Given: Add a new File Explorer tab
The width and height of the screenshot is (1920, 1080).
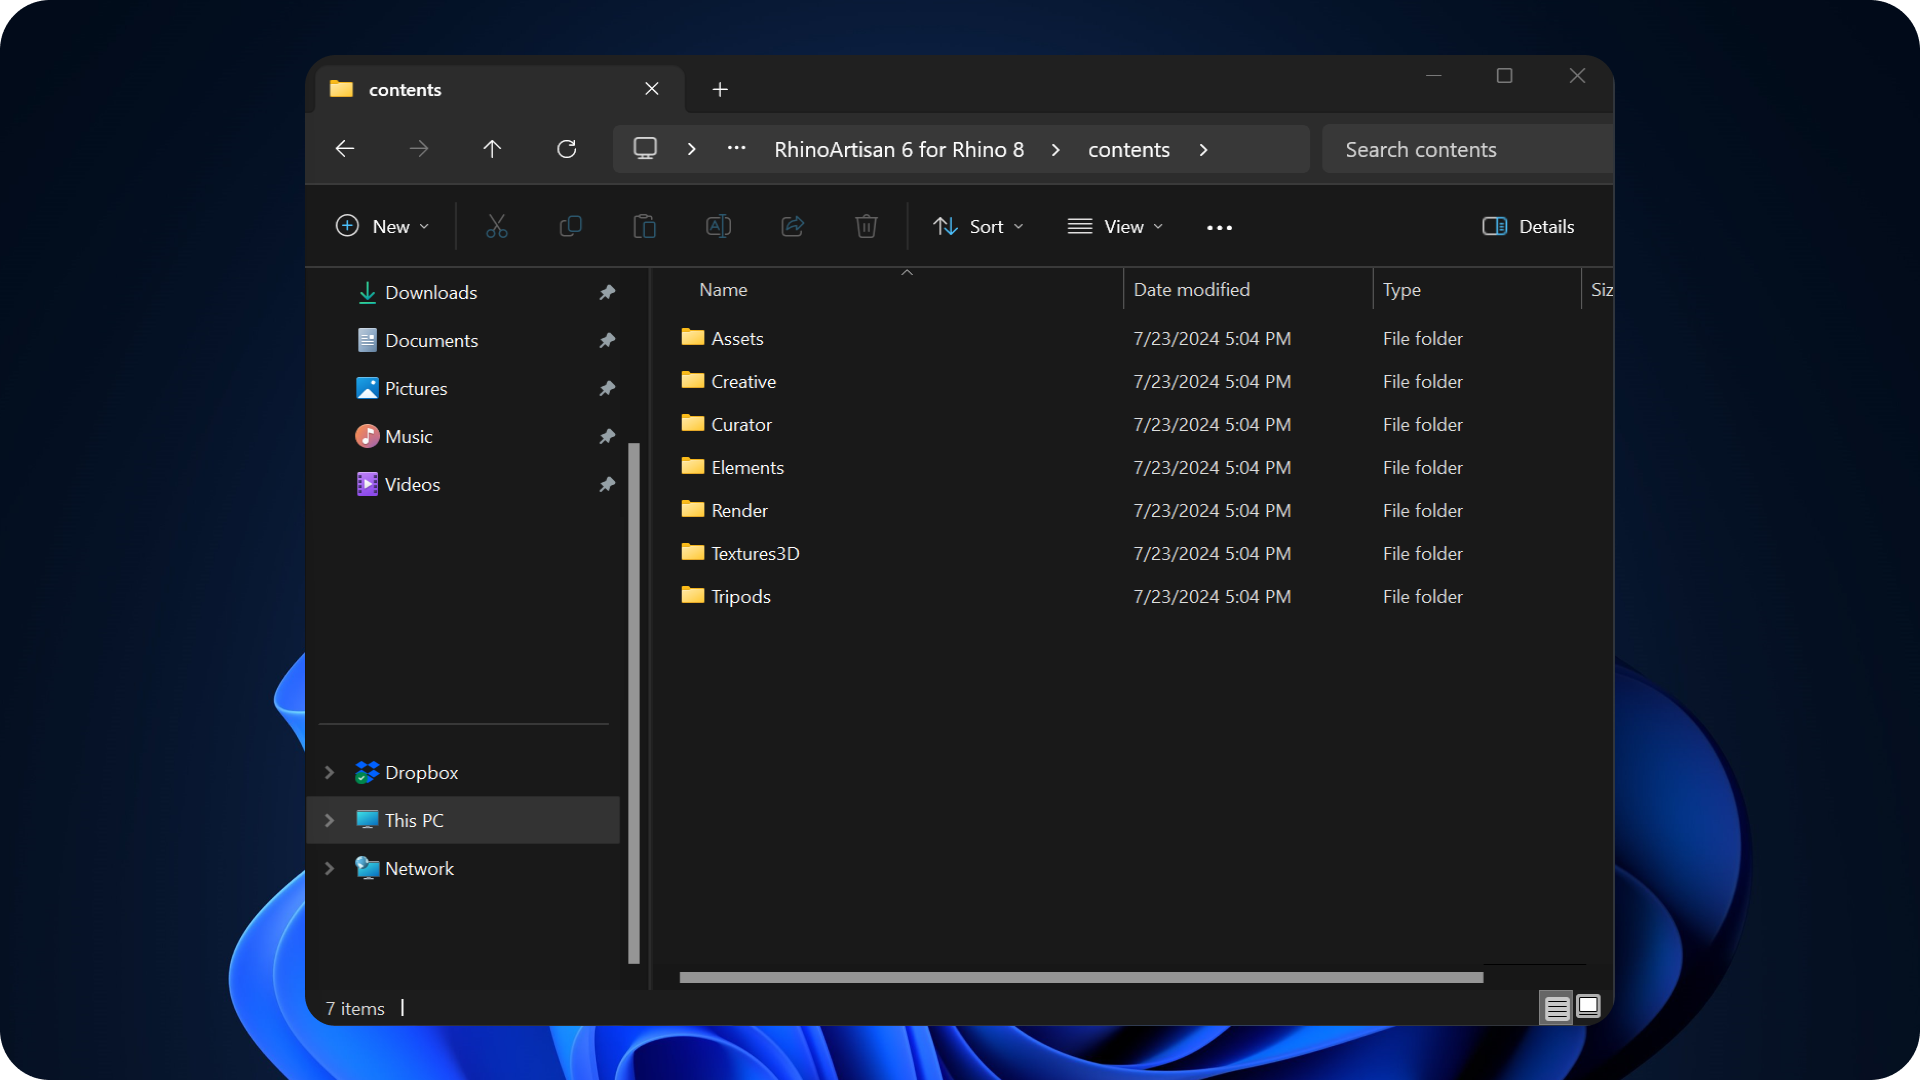Looking at the screenshot, I should coord(720,90).
